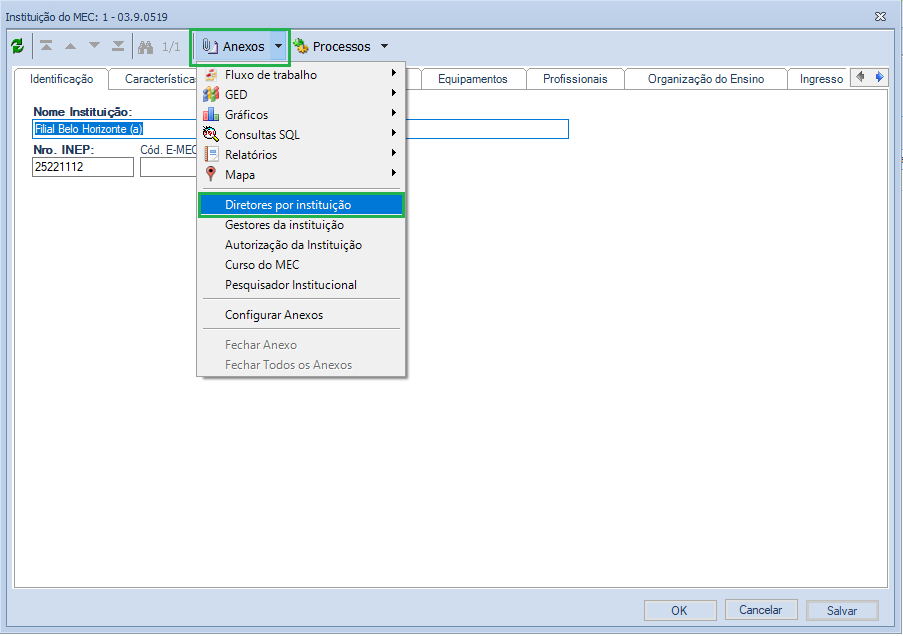Open the Anexos dropdown arrow
903x636 pixels.
278,47
